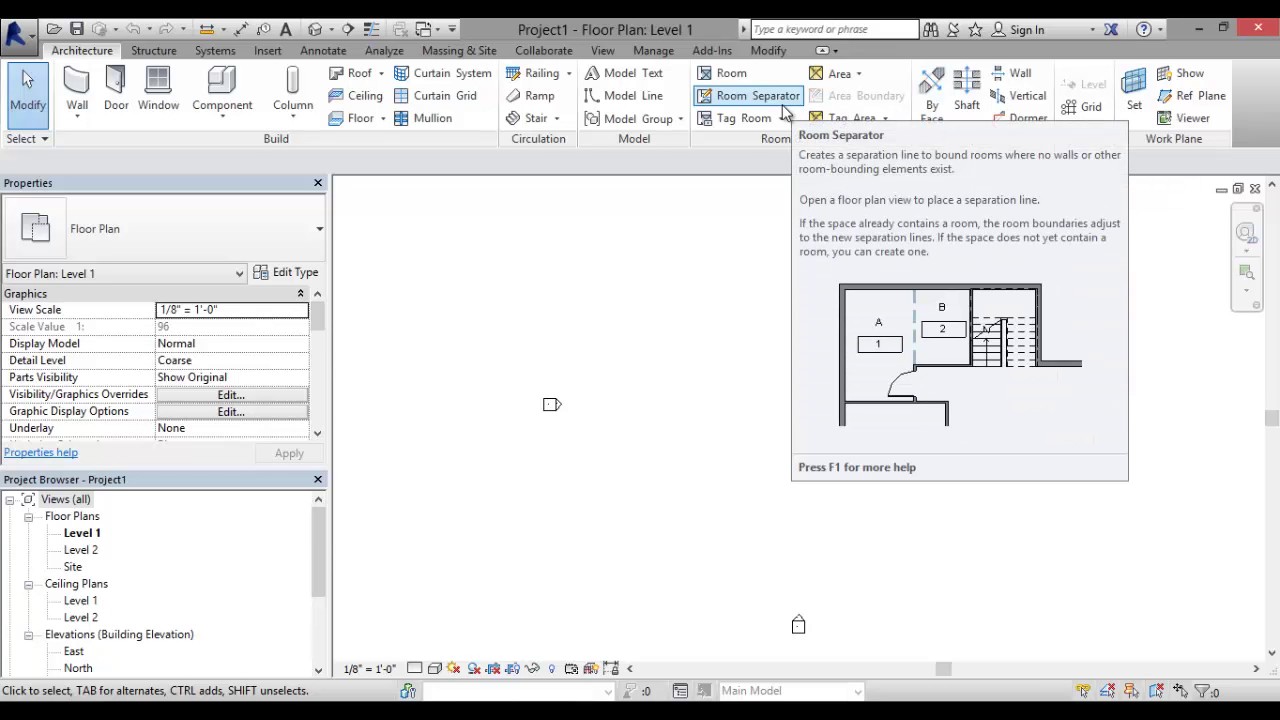Image resolution: width=1280 pixels, height=720 pixels.
Task: Click Sign In in the title bar
Action: (x=1027, y=30)
